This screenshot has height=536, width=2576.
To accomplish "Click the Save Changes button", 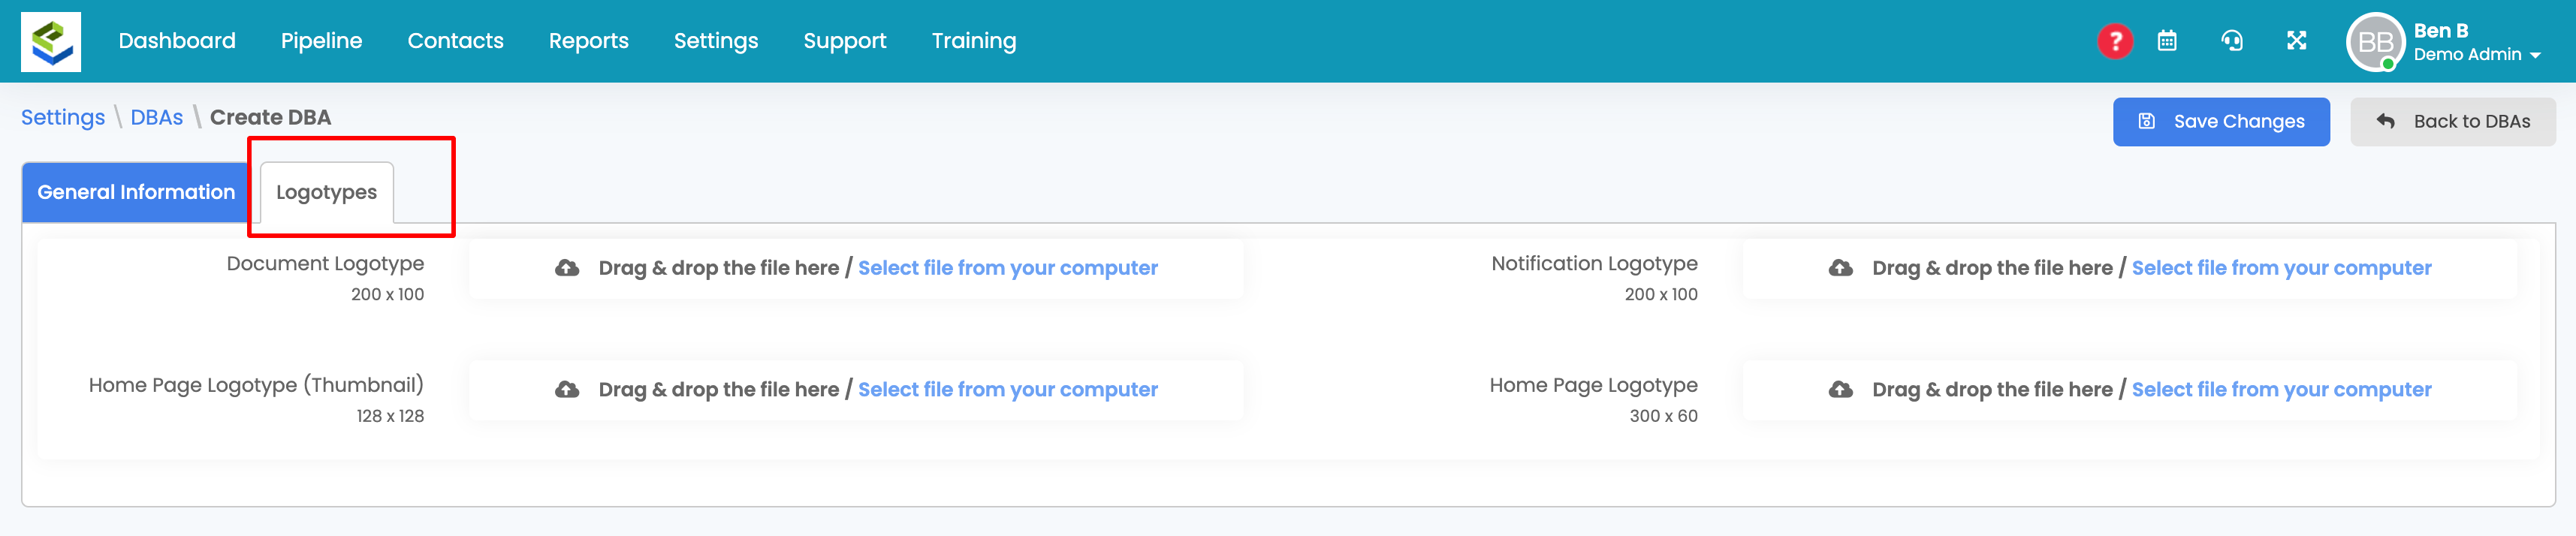I will point(2220,122).
